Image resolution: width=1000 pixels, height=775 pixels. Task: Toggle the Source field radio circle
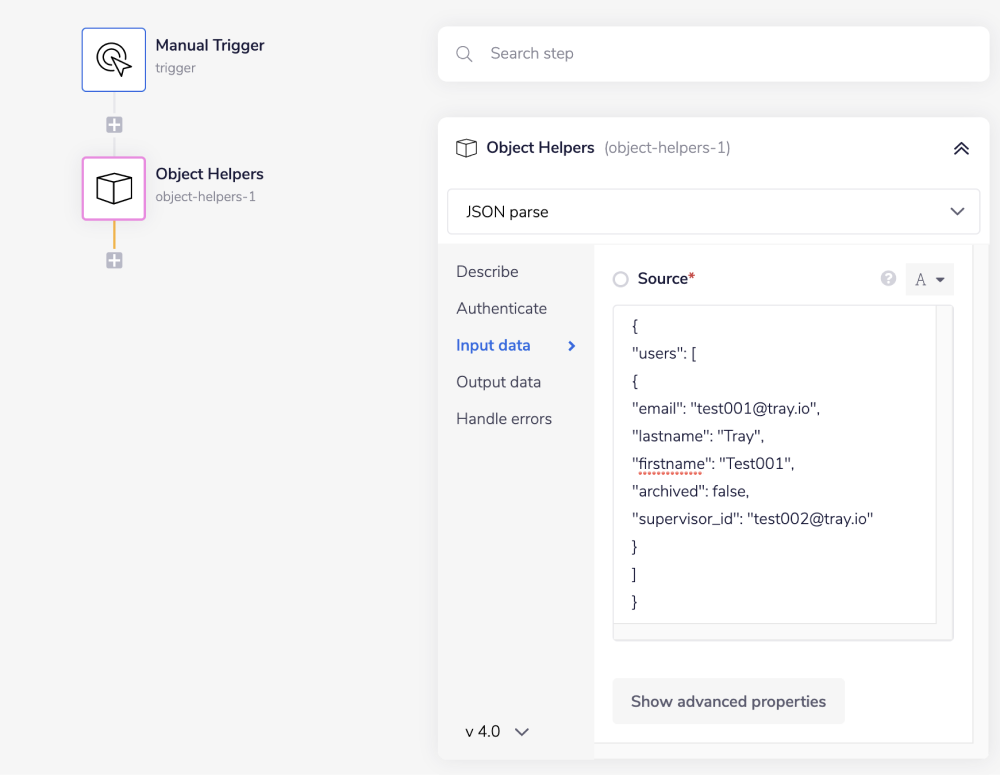[x=621, y=280]
